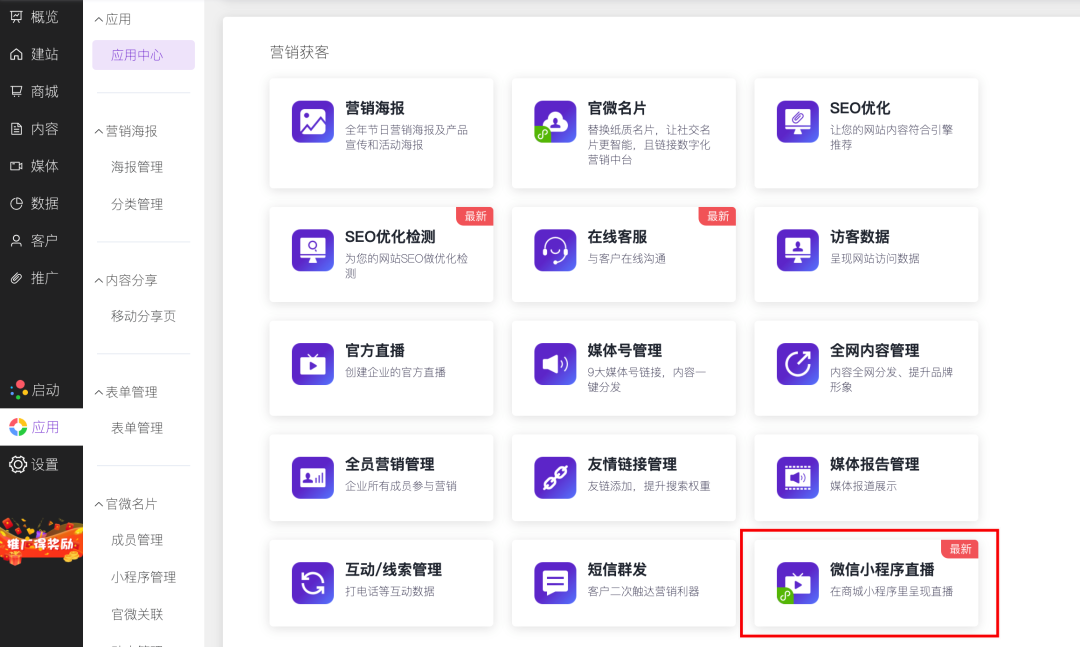Collapse the 内容分享 section
This screenshot has height=647, width=1080.
click(124, 279)
